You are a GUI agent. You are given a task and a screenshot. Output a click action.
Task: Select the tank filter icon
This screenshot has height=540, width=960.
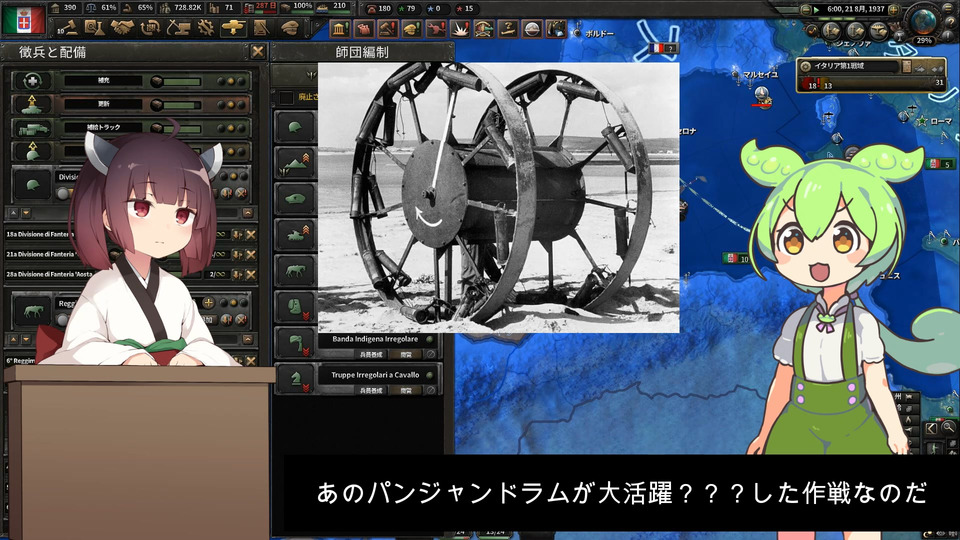pos(295,234)
